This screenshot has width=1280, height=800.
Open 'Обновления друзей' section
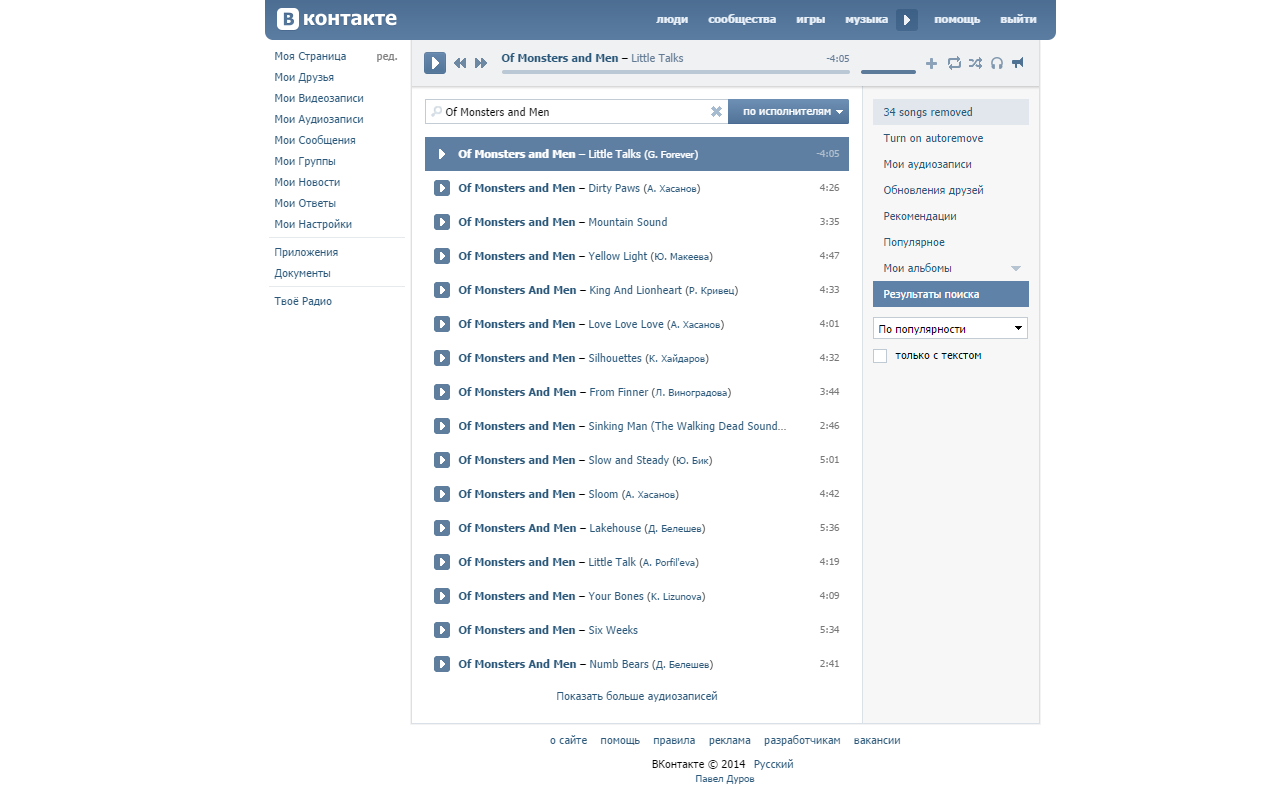(933, 190)
